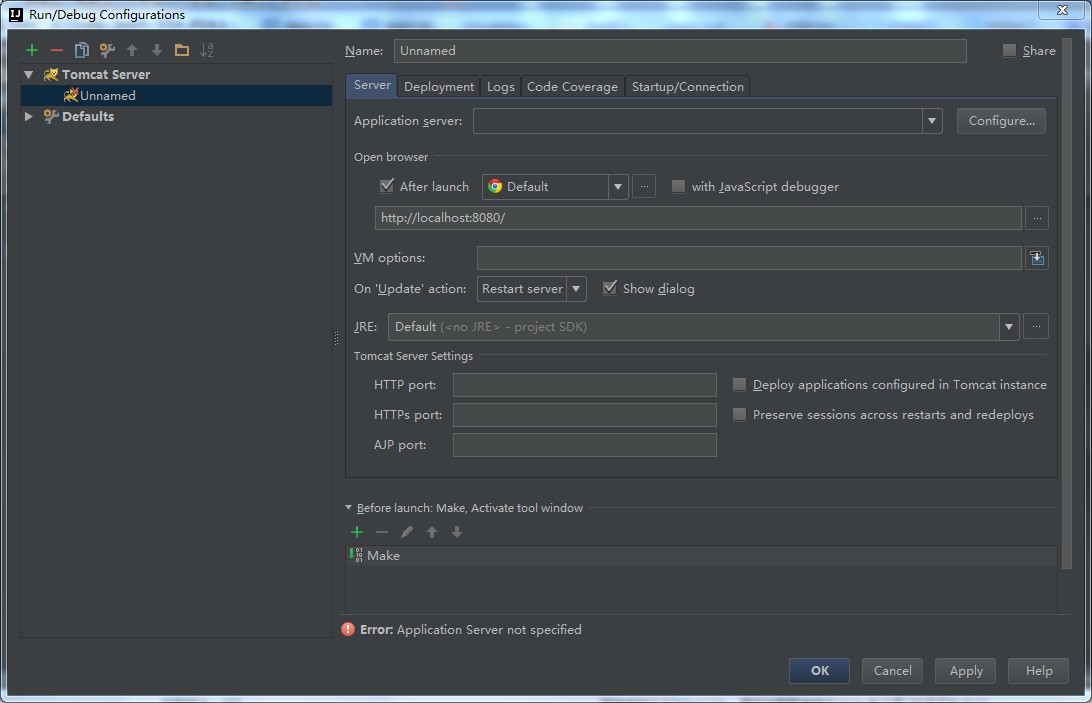Open the Restart server update action dropdown
Image resolution: width=1092 pixels, height=703 pixels.
point(576,288)
